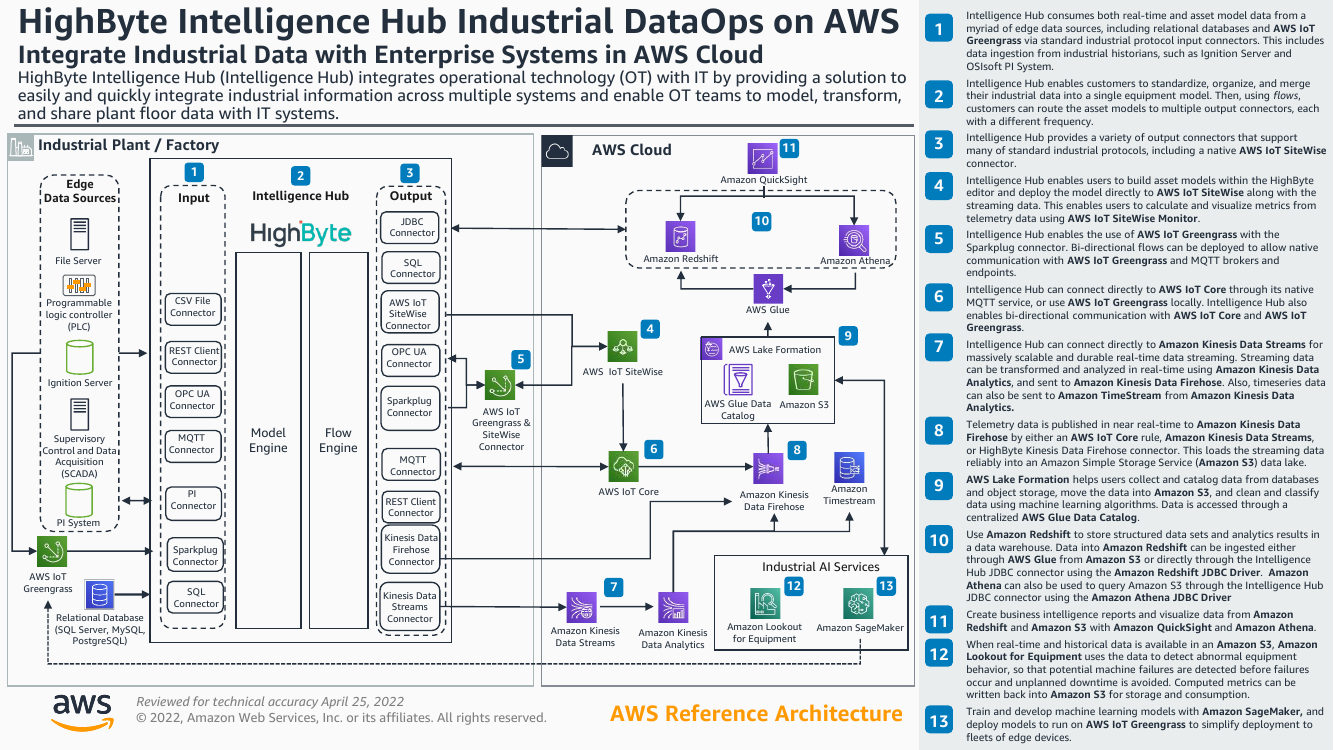Click the input MQTT Connector box
Image resolution: width=1334 pixels, height=750 pixels.
(192, 444)
